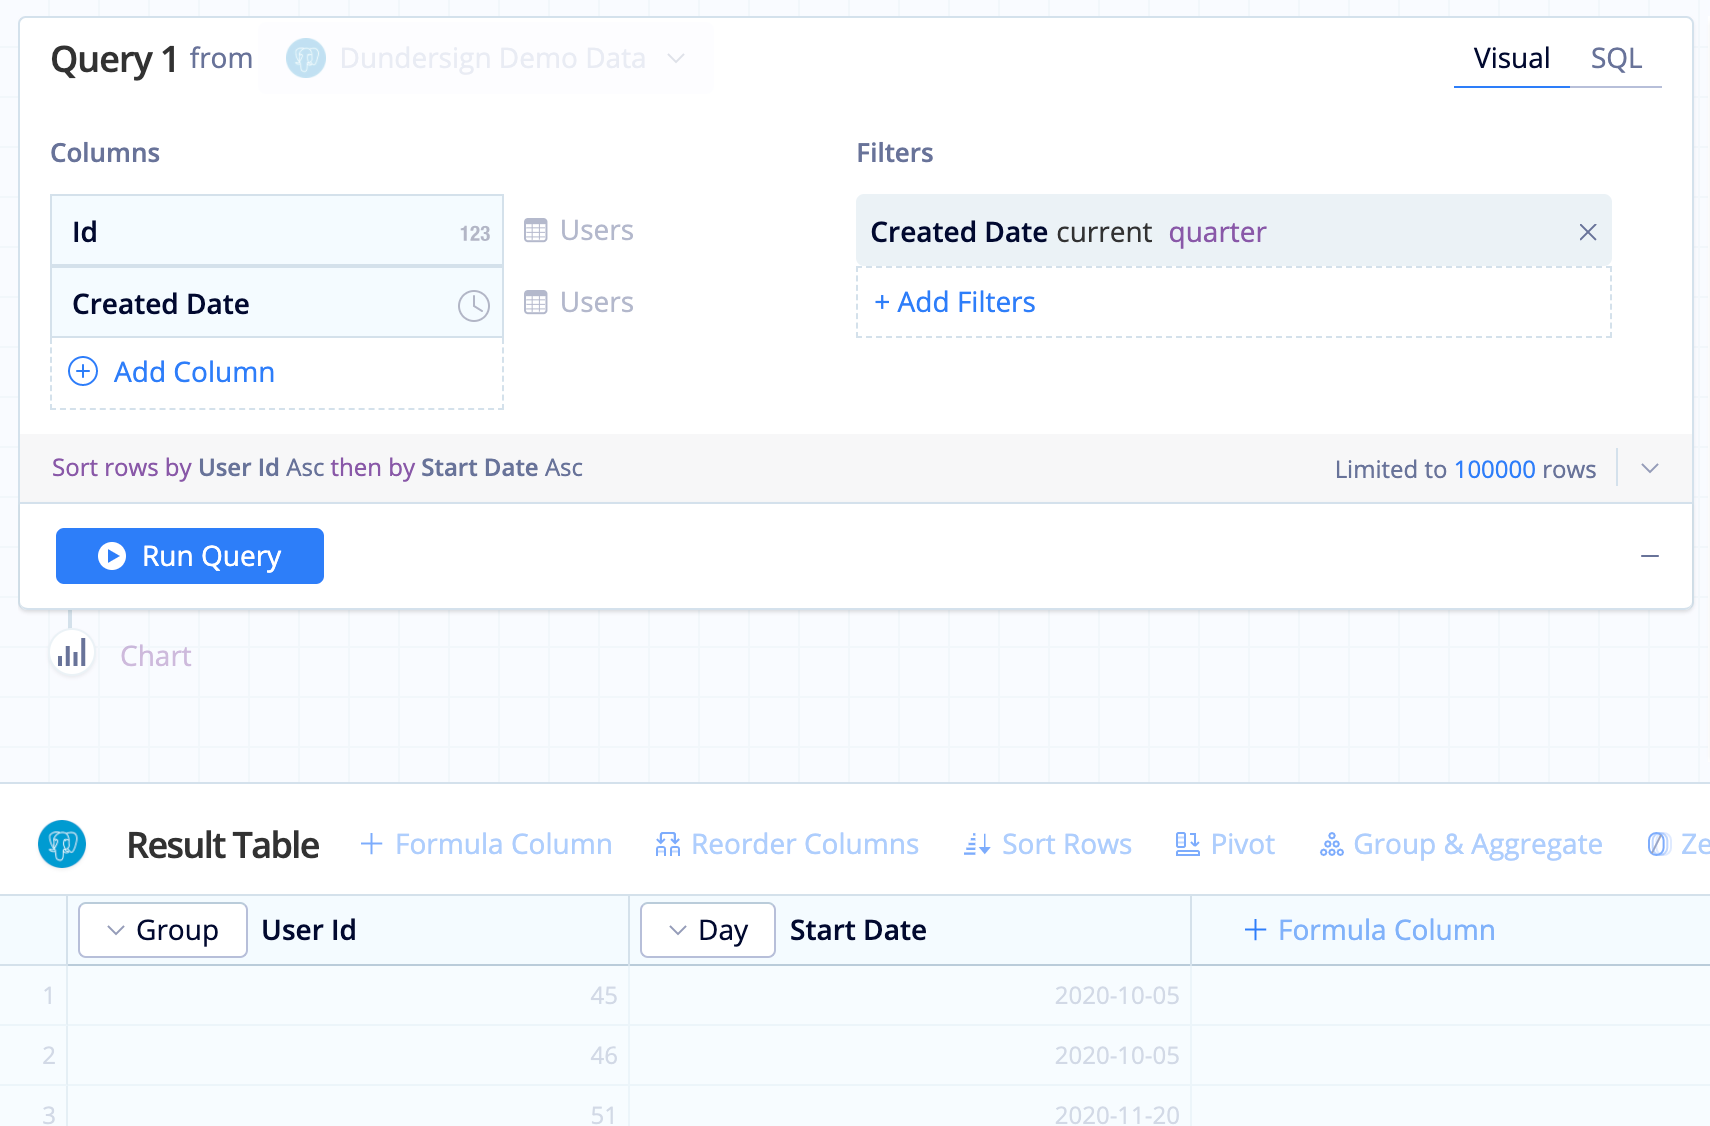1710x1126 pixels.
Task: Expand the sort and limit options chevron
Action: 1650,468
